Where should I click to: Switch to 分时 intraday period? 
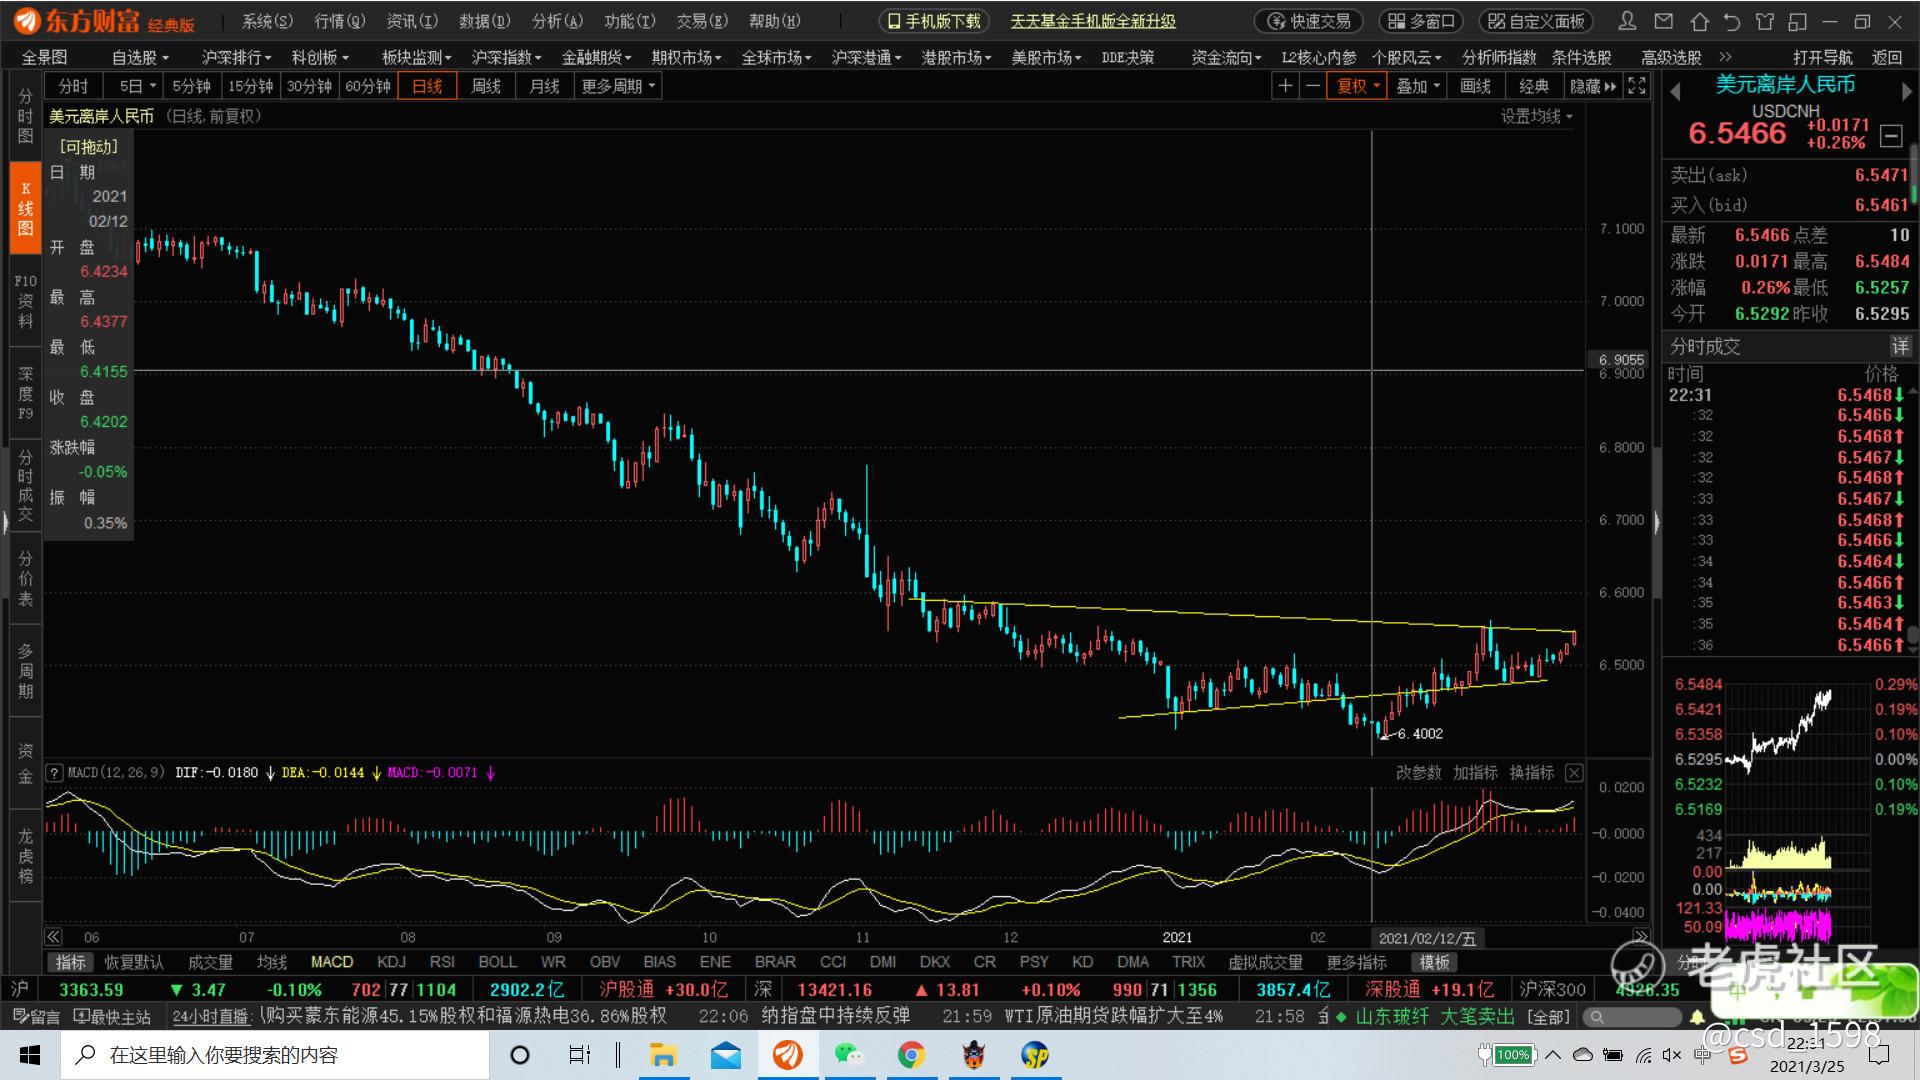point(73,86)
